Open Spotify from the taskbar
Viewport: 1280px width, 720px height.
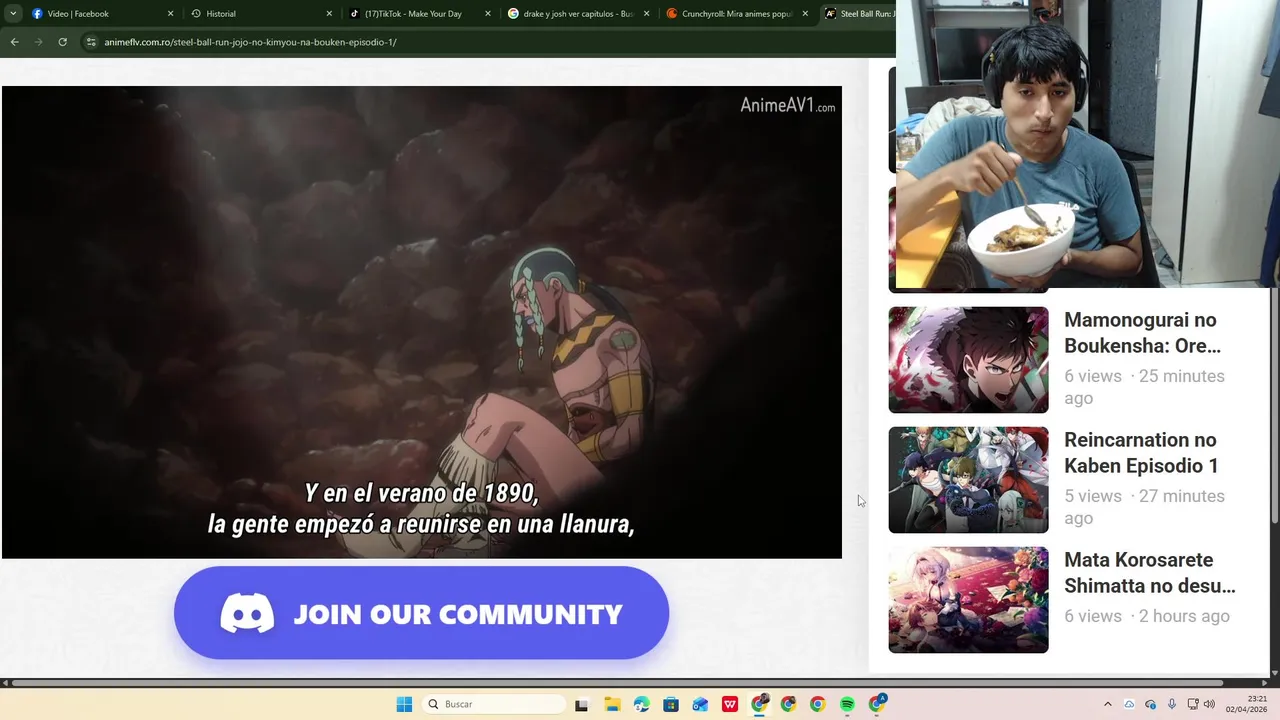(847, 704)
